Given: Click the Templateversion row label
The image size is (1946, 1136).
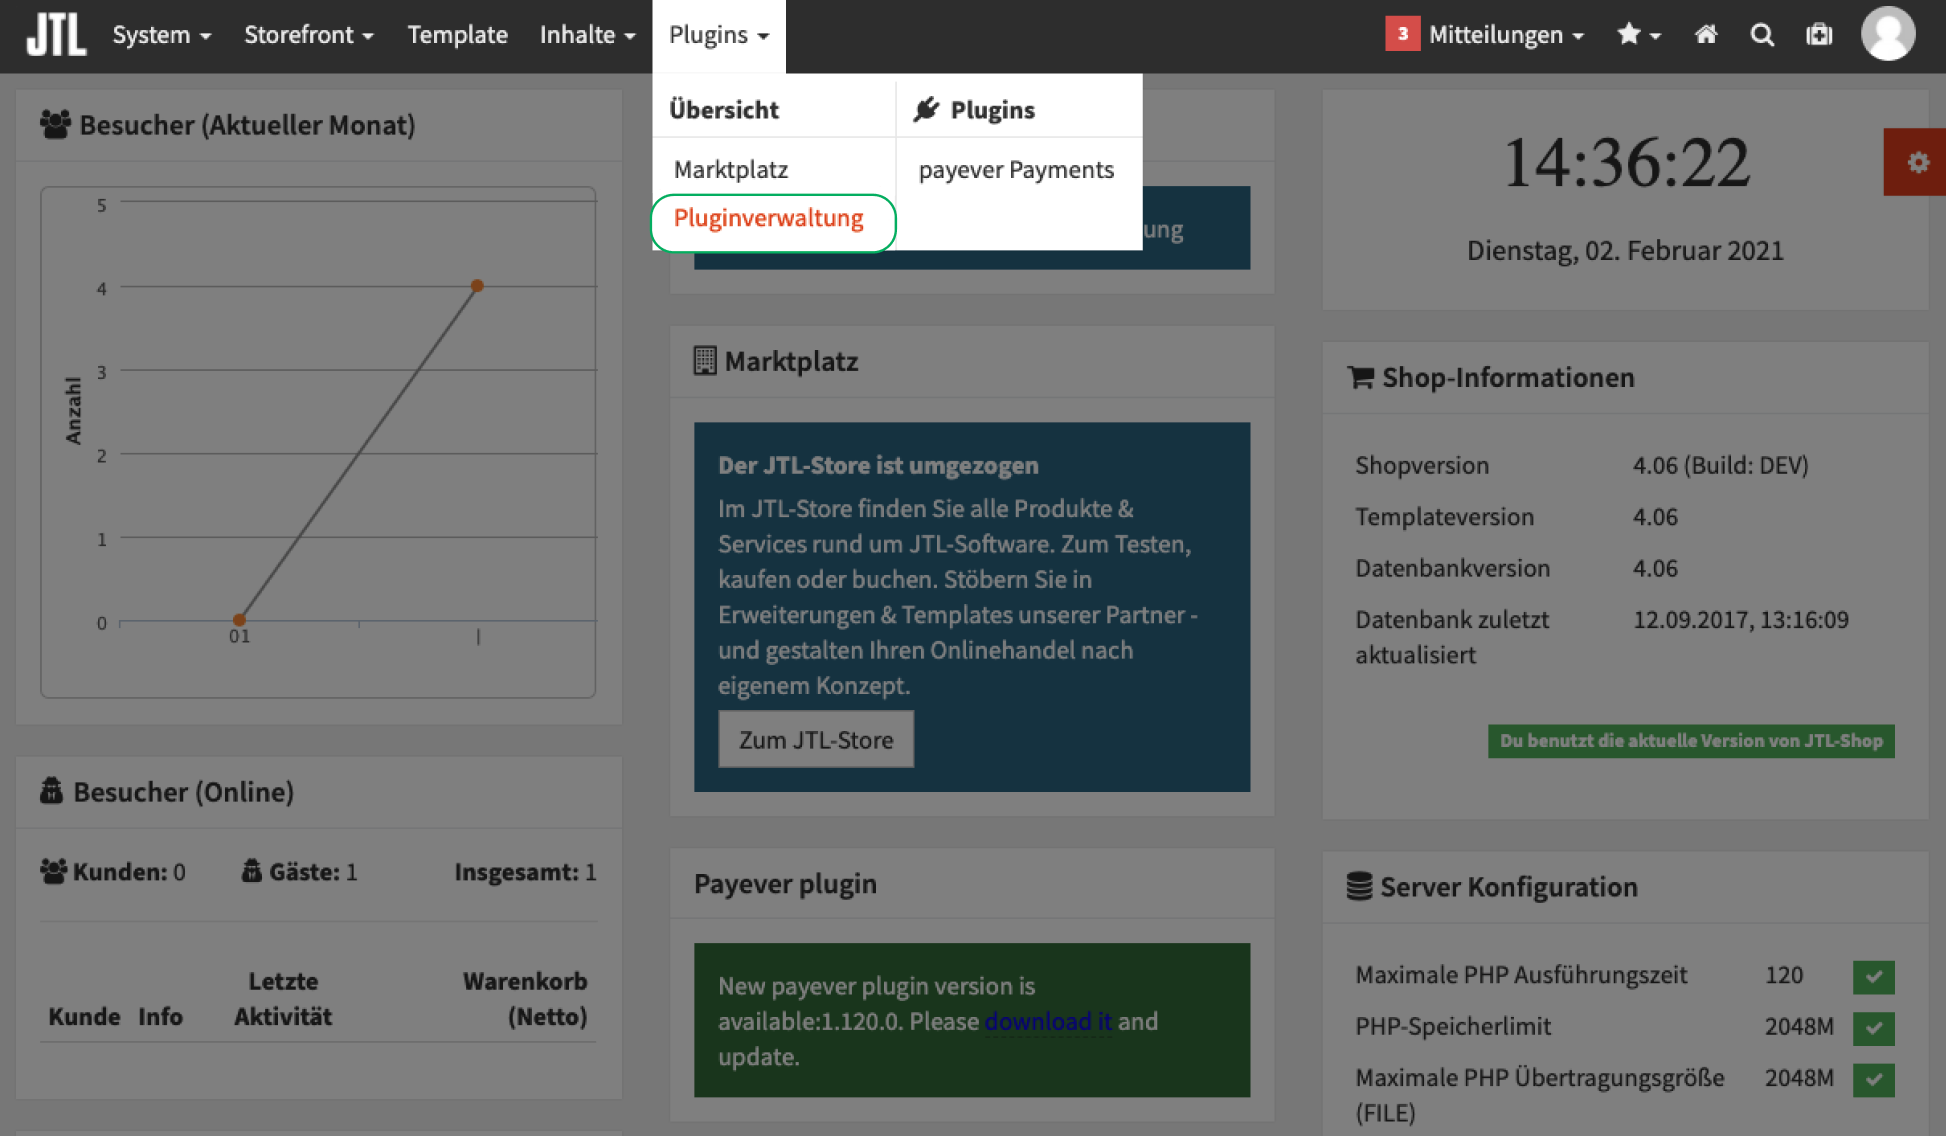Looking at the screenshot, I should (1444, 517).
